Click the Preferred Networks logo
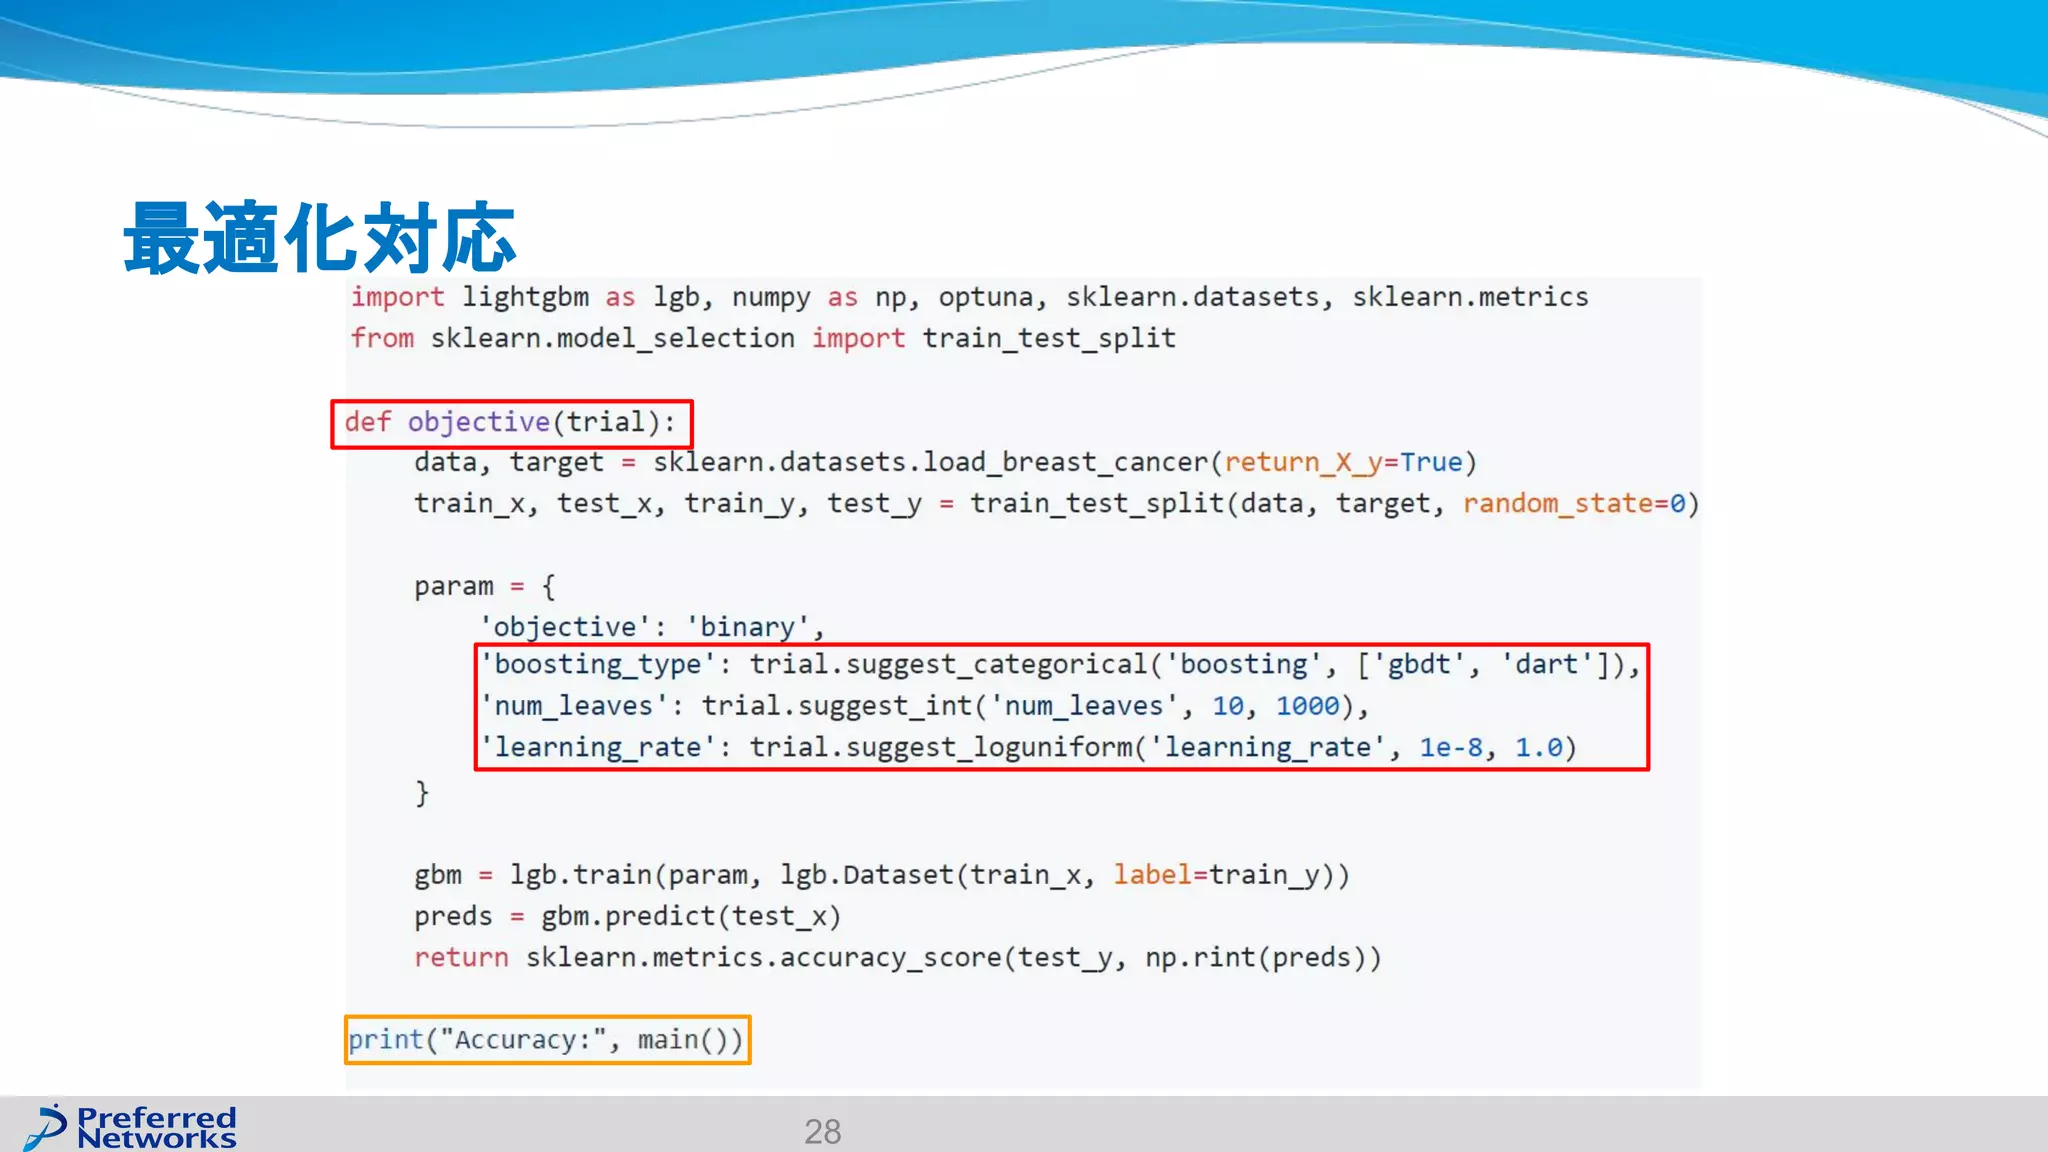 click(x=131, y=1127)
